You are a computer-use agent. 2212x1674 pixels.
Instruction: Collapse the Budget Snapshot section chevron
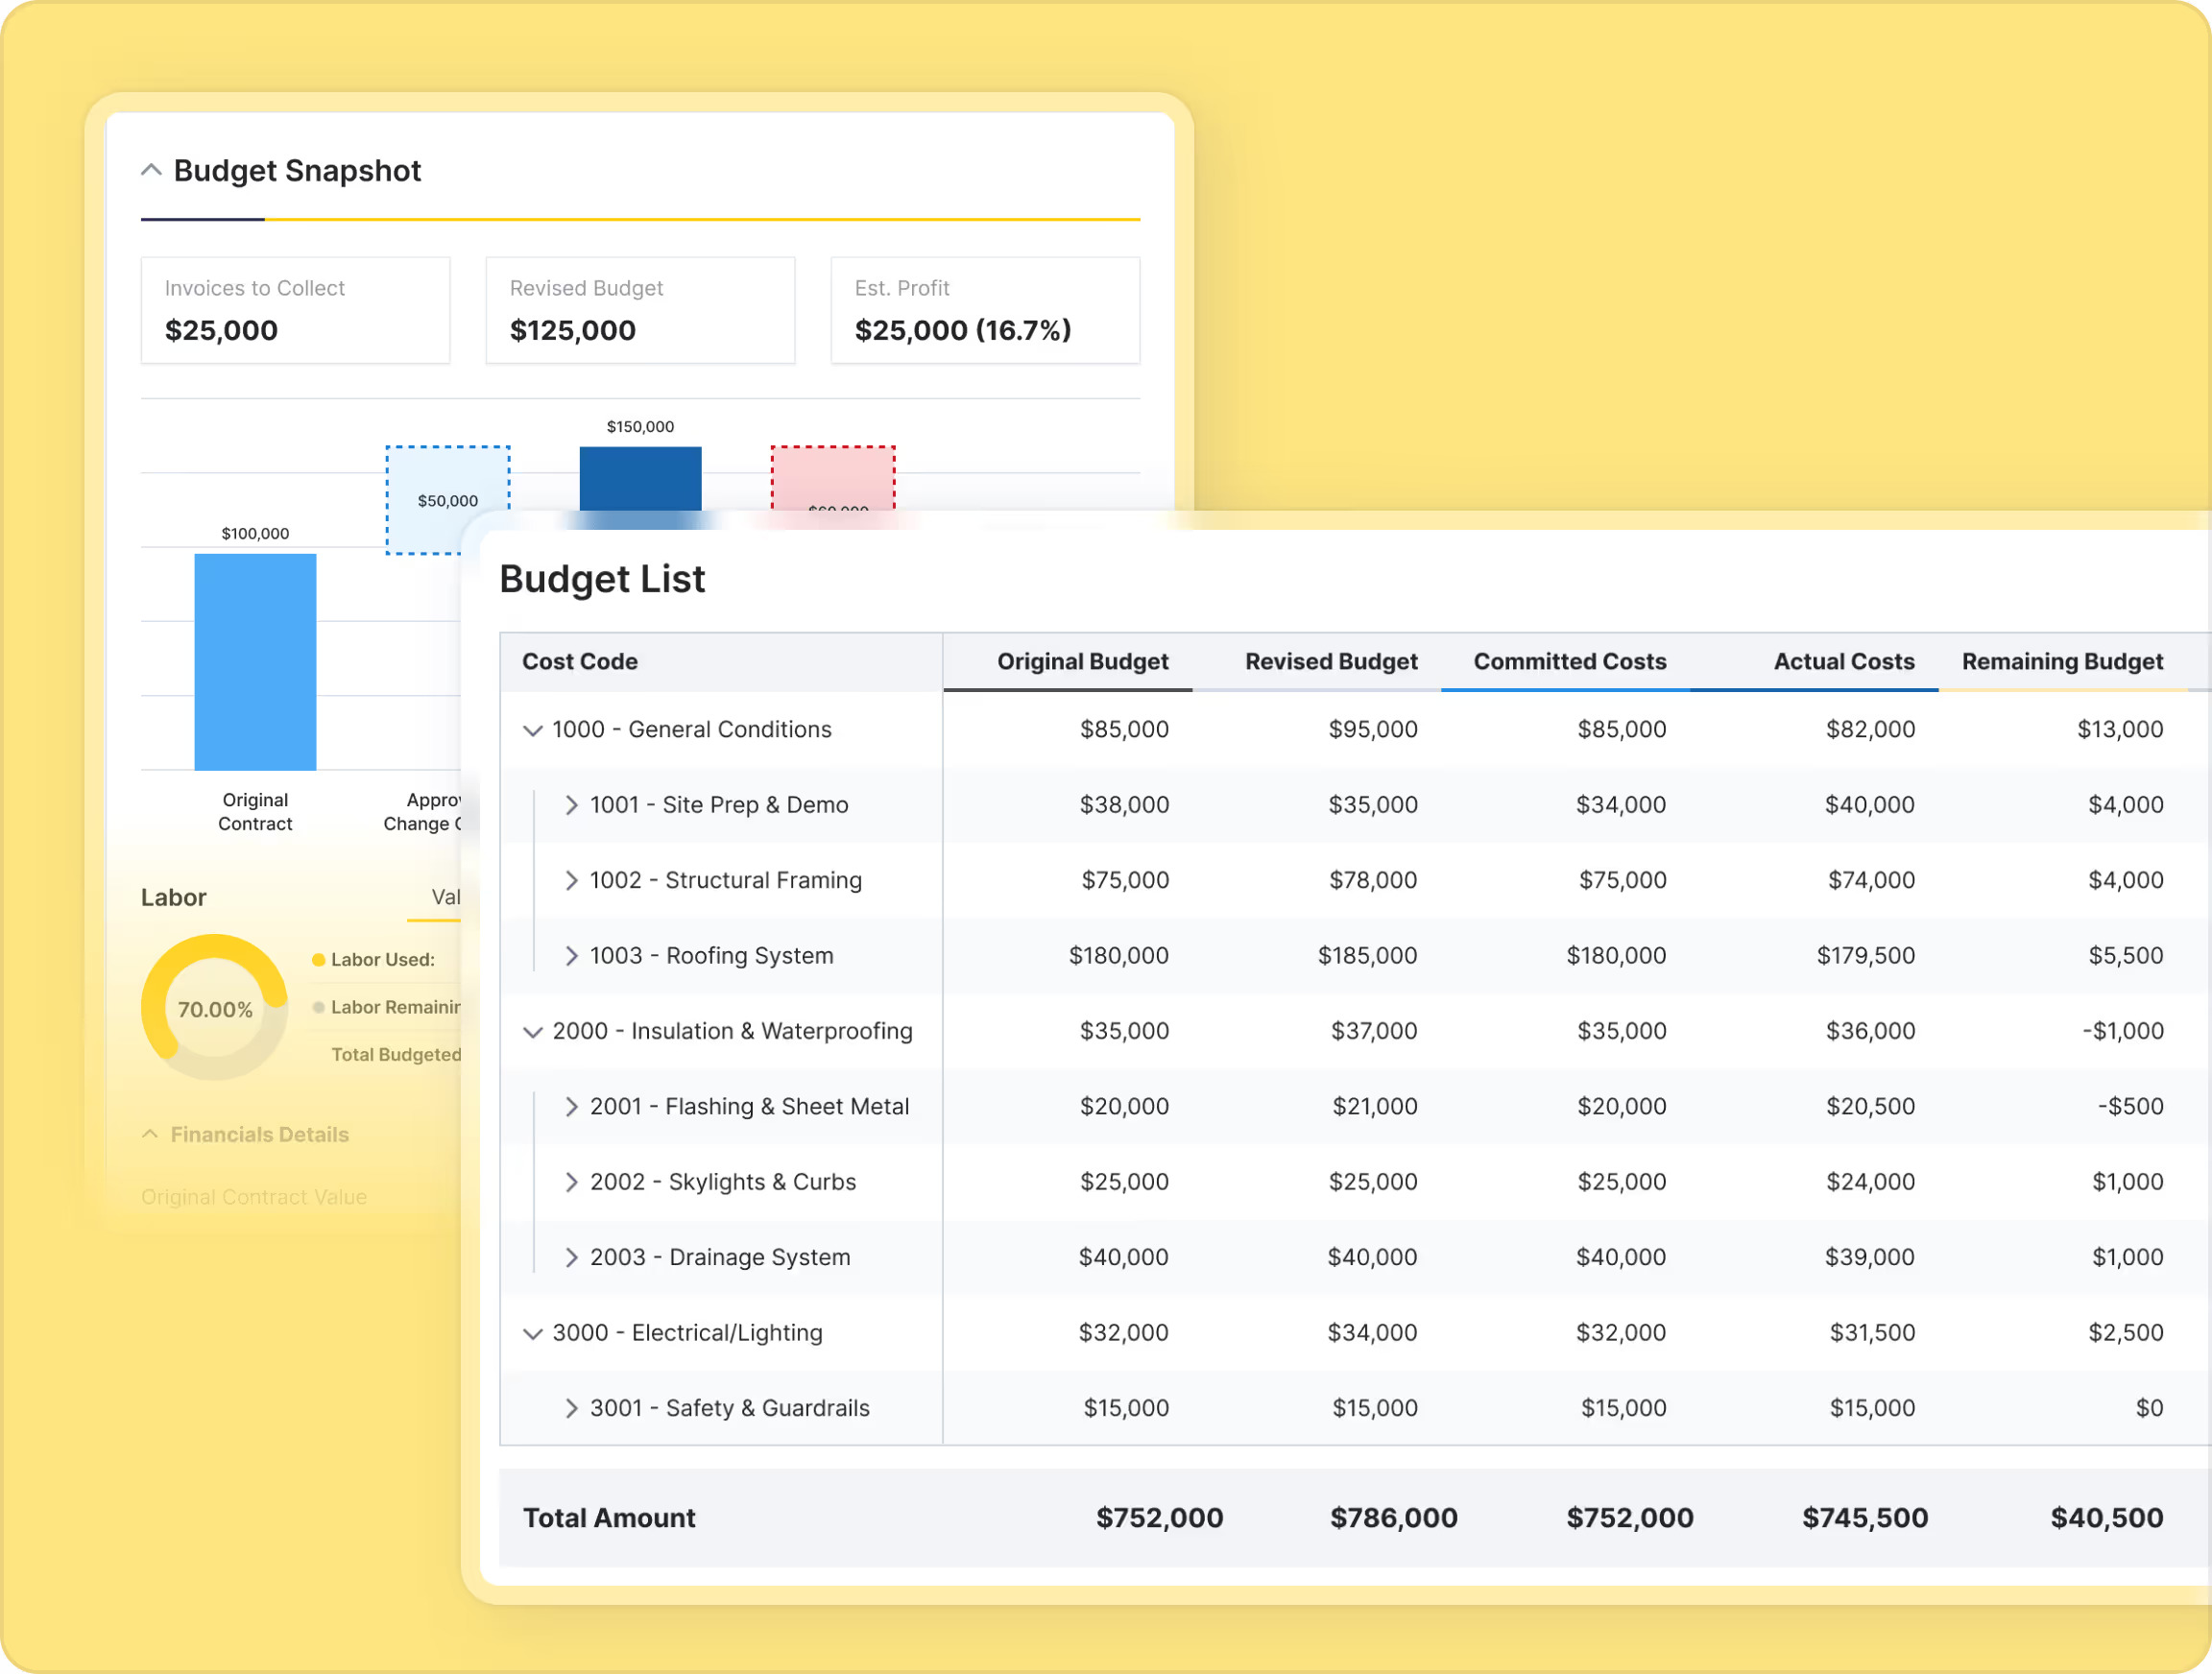click(x=151, y=171)
